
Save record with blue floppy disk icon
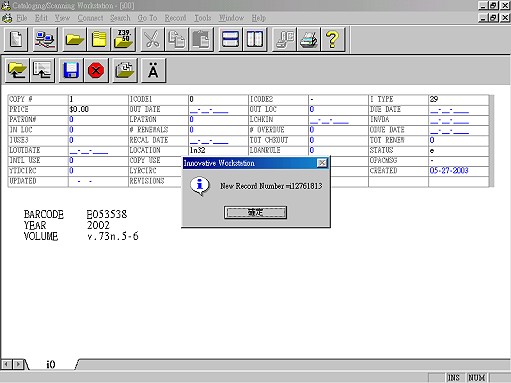[x=71, y=70]
